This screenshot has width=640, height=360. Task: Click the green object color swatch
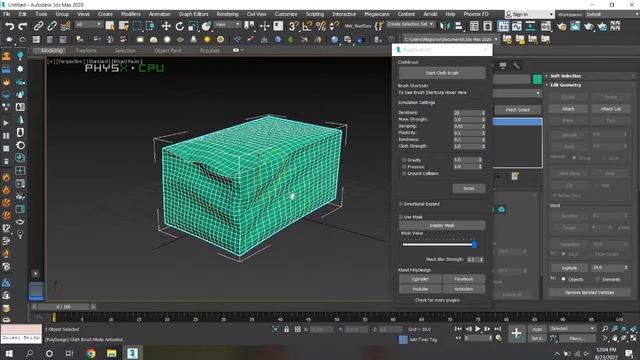(x=537, y=79)
